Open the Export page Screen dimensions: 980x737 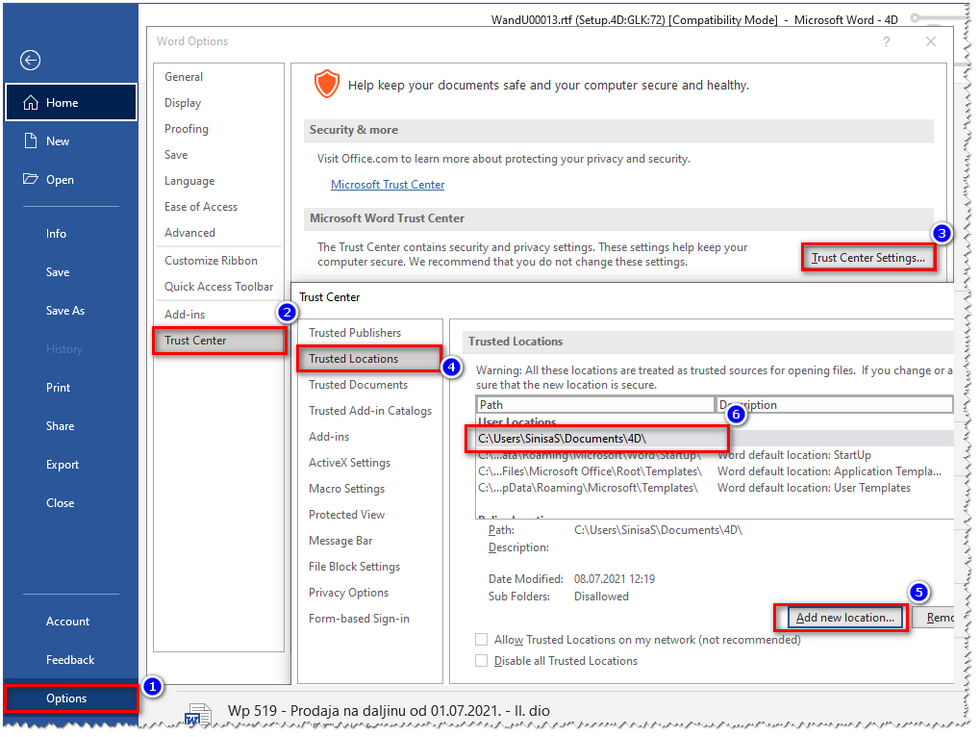[62, 464]
